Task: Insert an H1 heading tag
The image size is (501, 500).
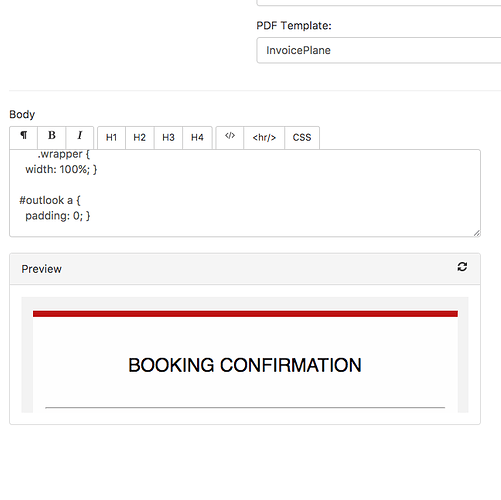Action: click(x=111, y=137)
